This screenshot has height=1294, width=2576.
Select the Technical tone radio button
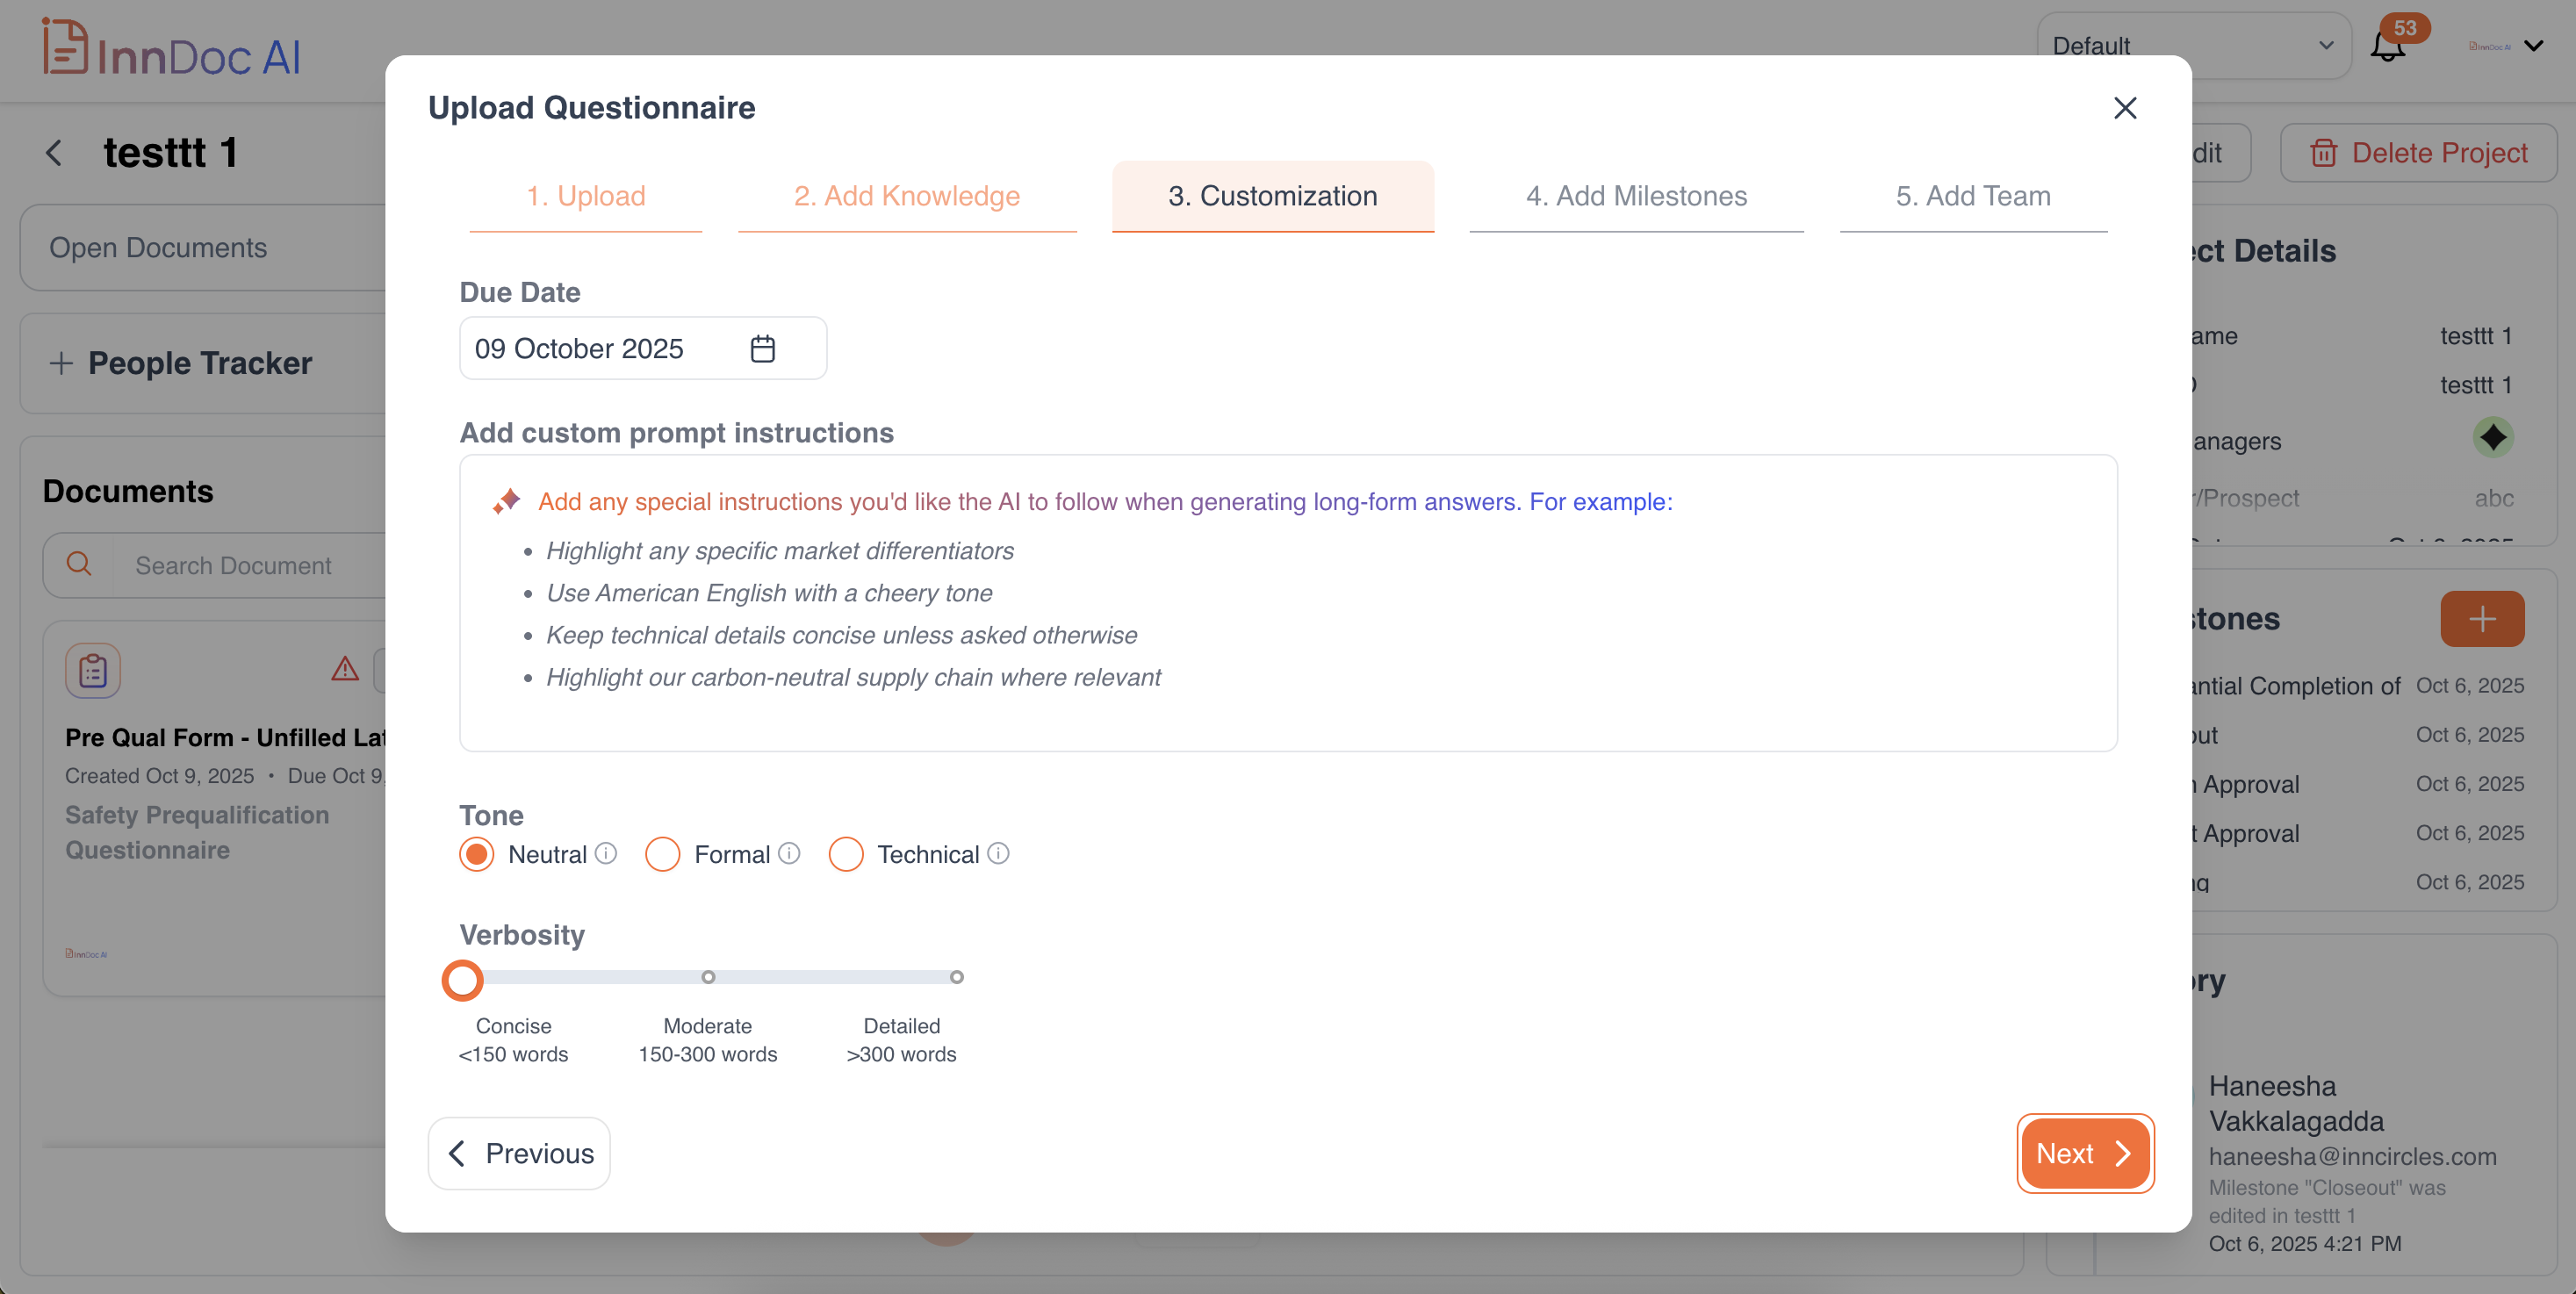(x=845, y=854)
